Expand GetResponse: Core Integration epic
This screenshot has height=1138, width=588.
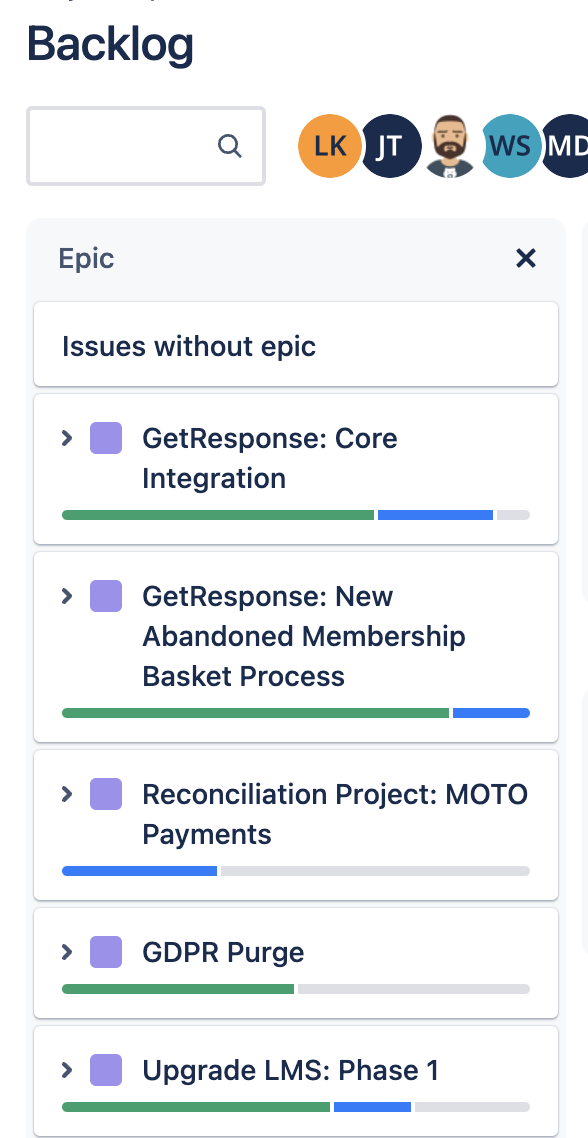click(x=67, y=438)
